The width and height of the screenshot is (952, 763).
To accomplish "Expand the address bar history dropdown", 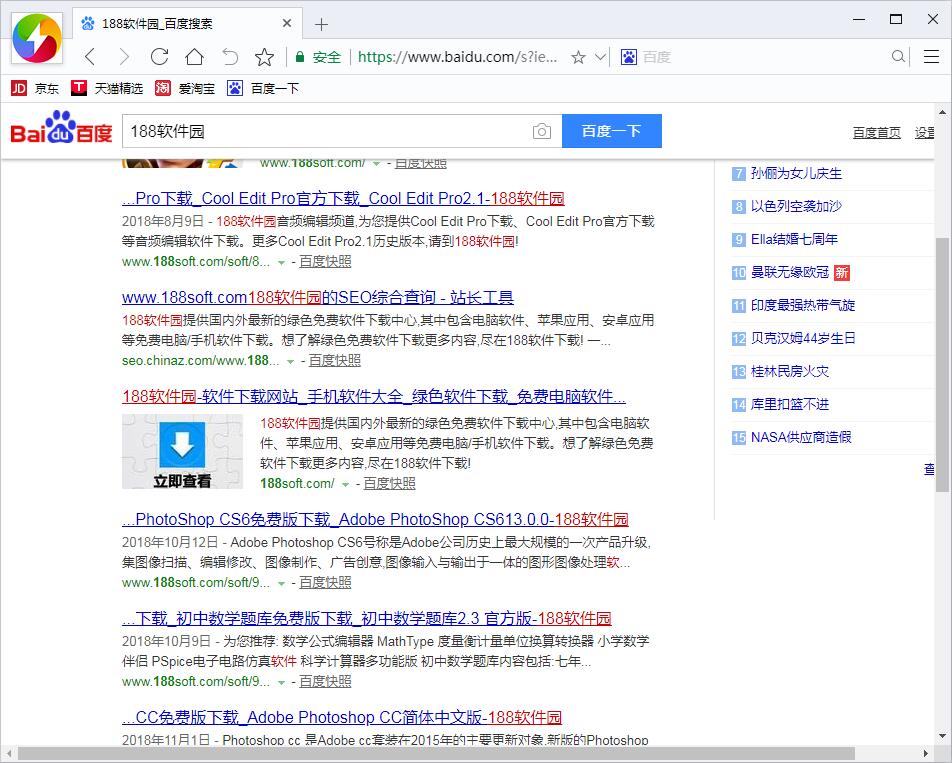I will pos(600,57).
